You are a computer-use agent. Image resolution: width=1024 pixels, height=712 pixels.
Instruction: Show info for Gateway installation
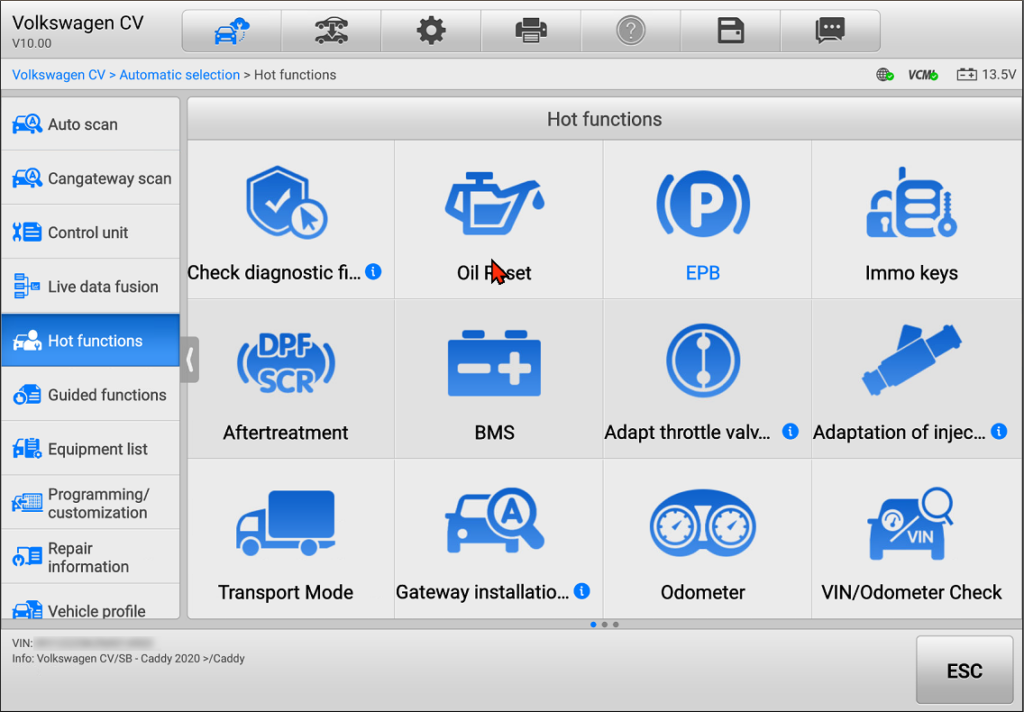(582, 591)
